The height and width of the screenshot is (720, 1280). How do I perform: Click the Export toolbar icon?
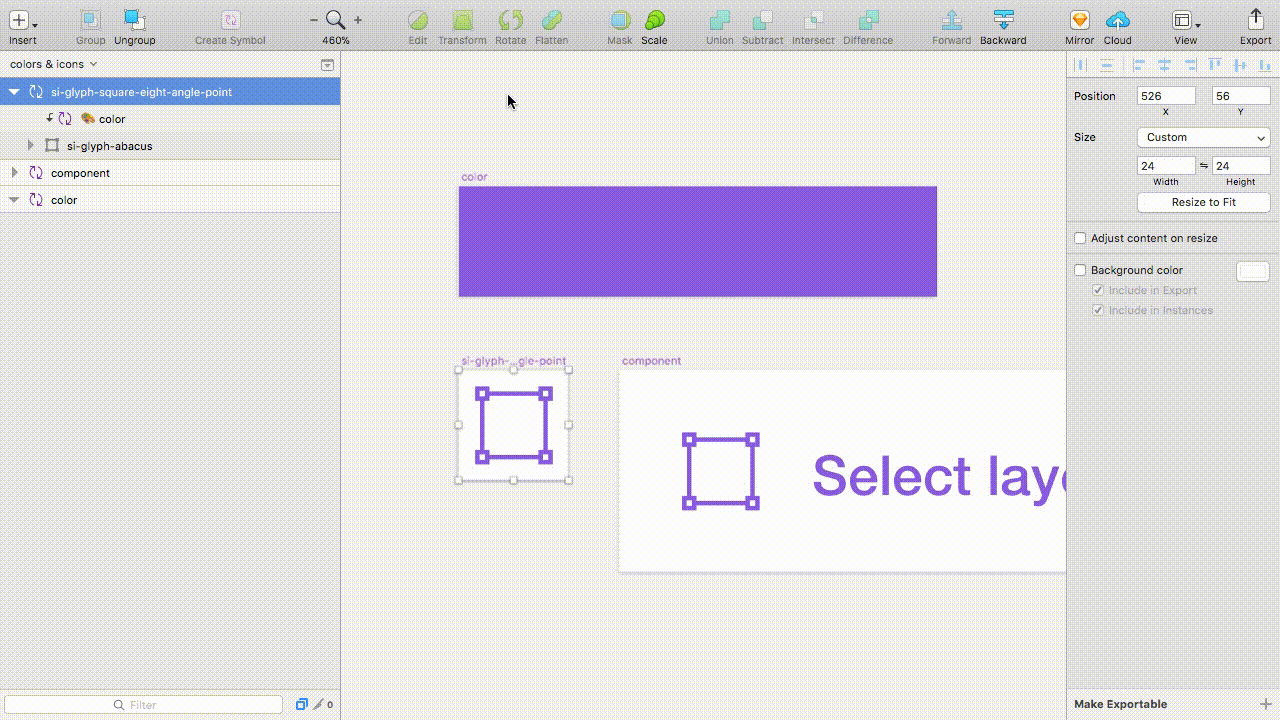pos(1256,20)
